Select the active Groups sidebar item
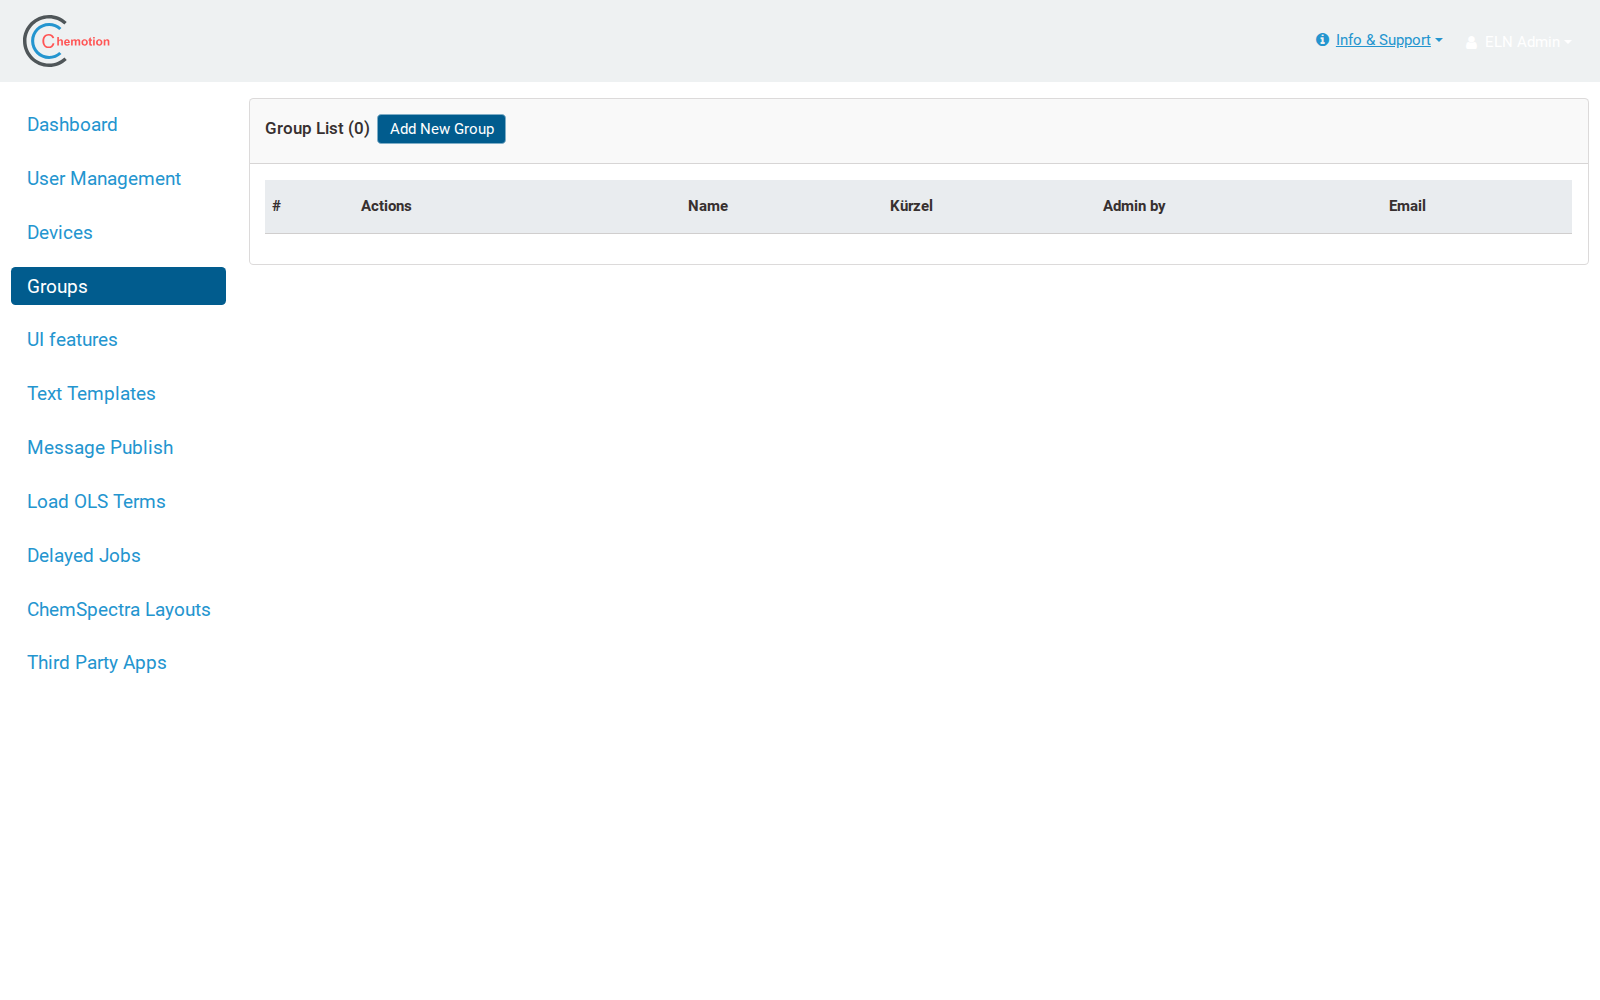 click(118, 286)
